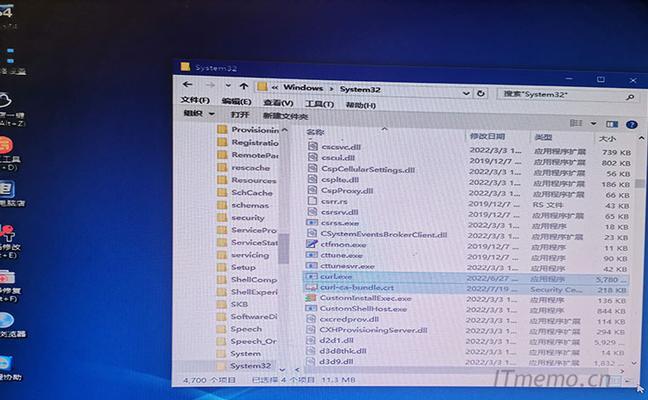Click the magnifier search icon
Screen dimensions: 648x400
630,97
